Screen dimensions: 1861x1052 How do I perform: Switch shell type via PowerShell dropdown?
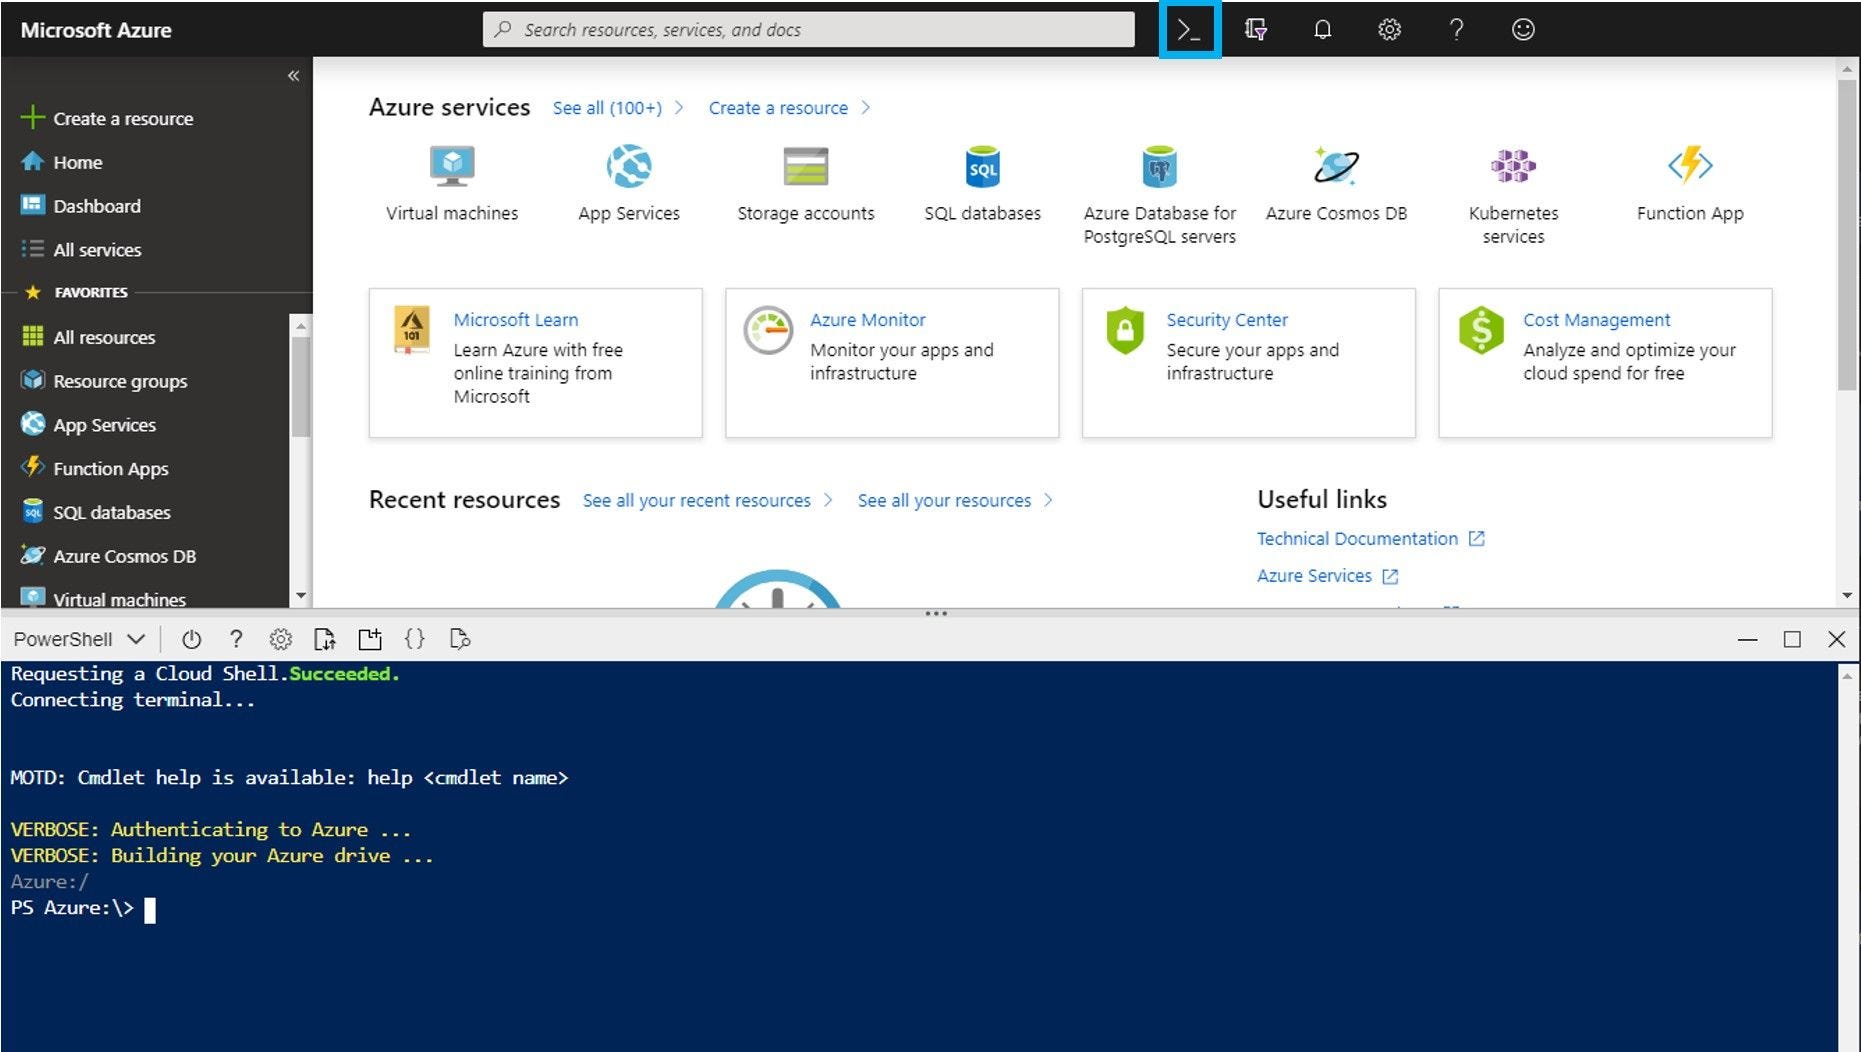(x=80, y=640)
